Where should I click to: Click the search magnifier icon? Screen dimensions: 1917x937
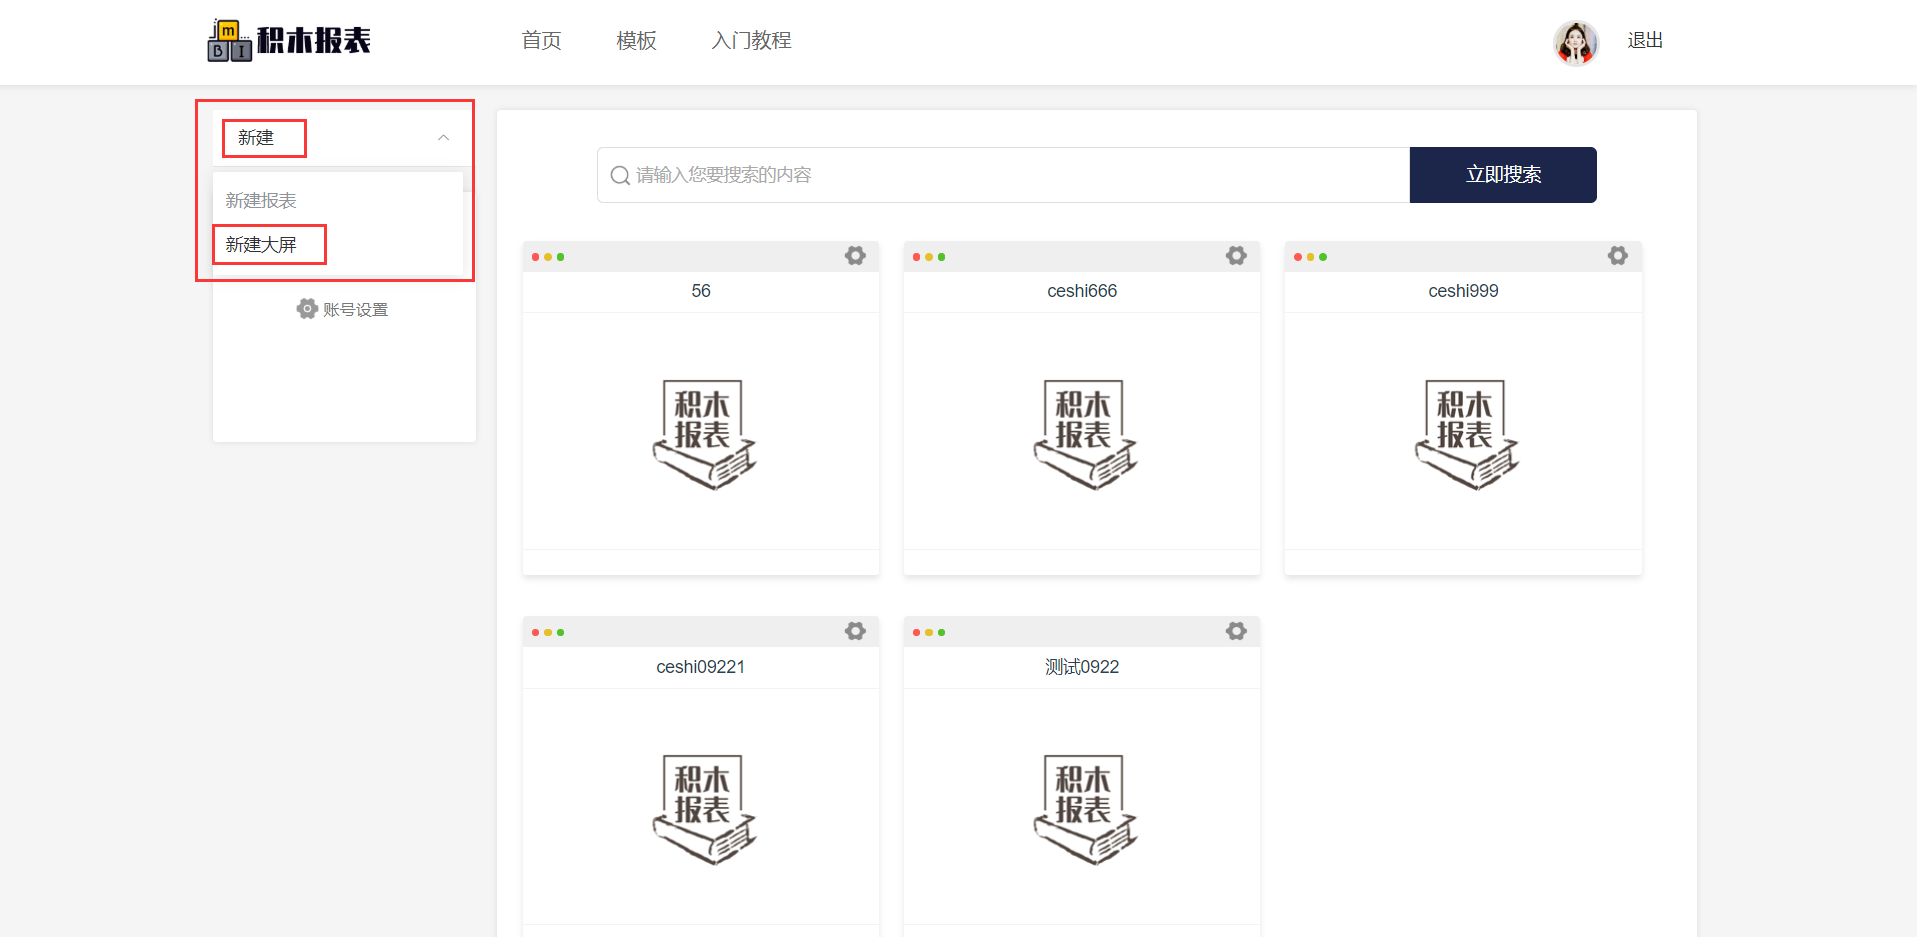pyautogui.click(x=620, y=176)
